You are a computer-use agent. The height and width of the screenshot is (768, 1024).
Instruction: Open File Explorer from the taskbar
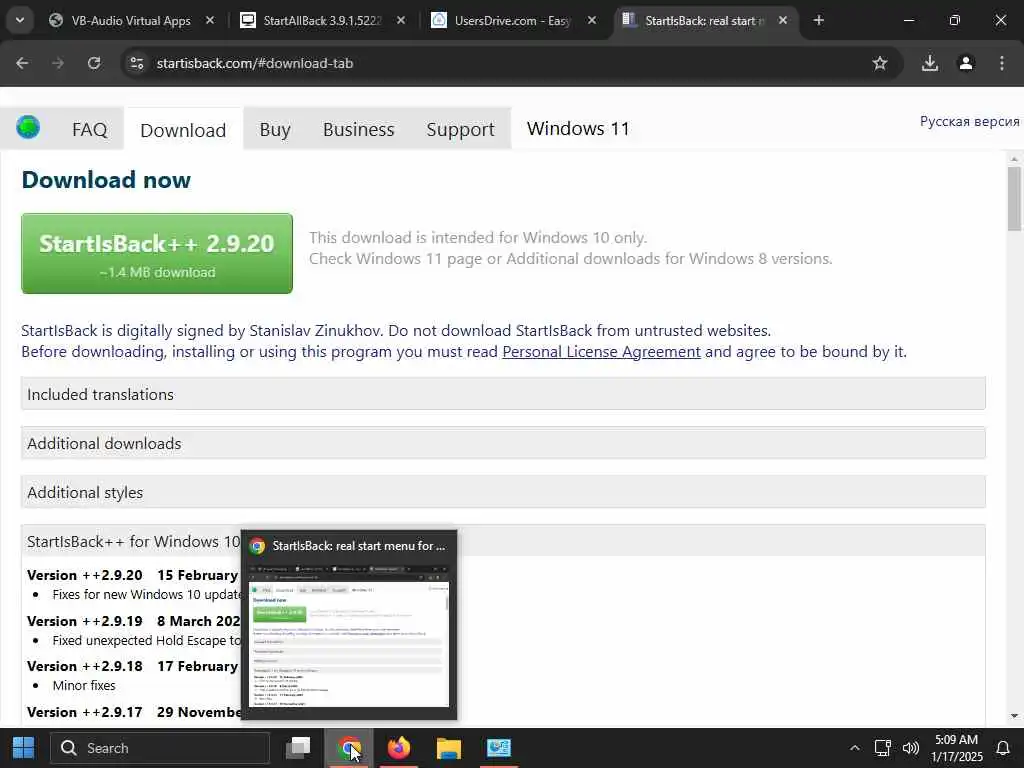(x=449, y=748)
